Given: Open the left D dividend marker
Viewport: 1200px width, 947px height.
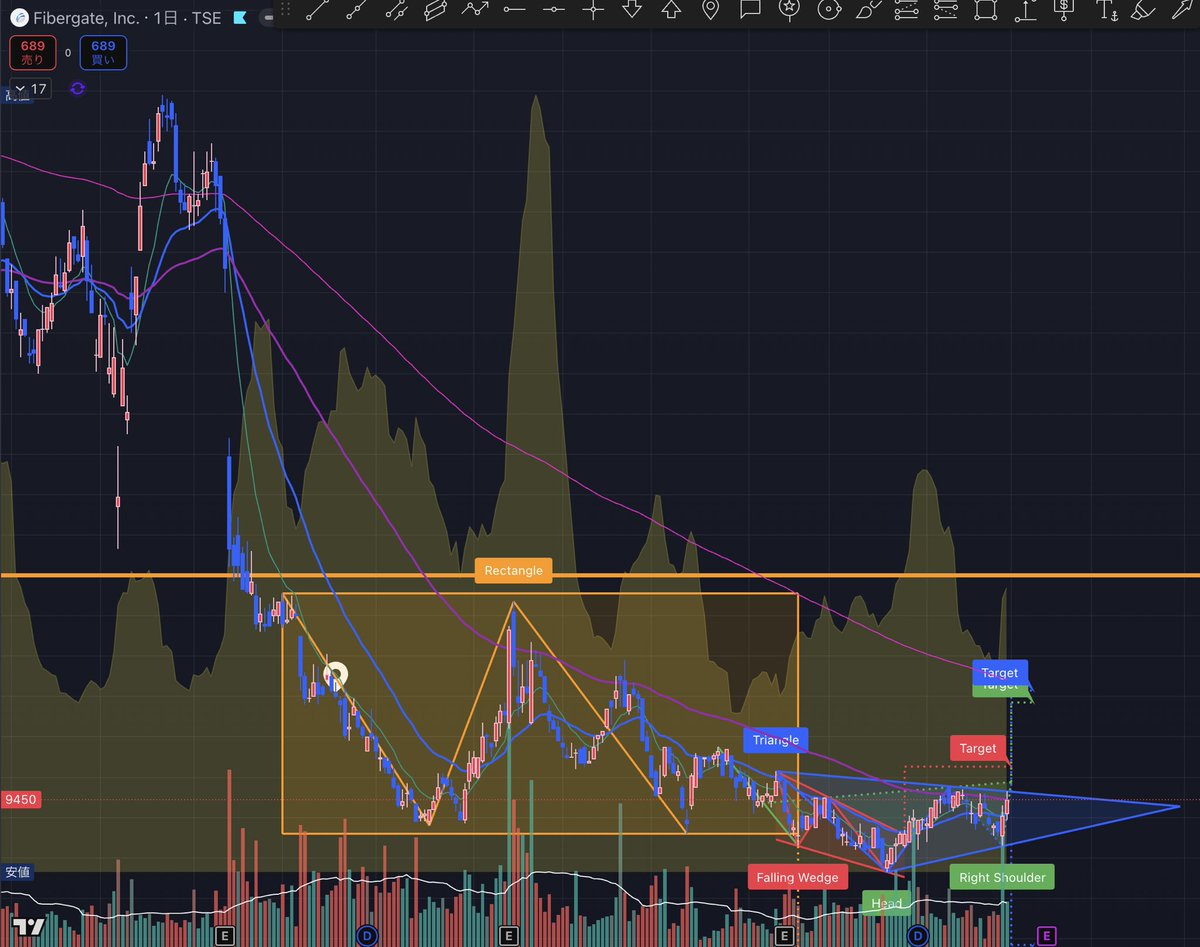Looking at the screenshot, I should (x=367, y=936).
